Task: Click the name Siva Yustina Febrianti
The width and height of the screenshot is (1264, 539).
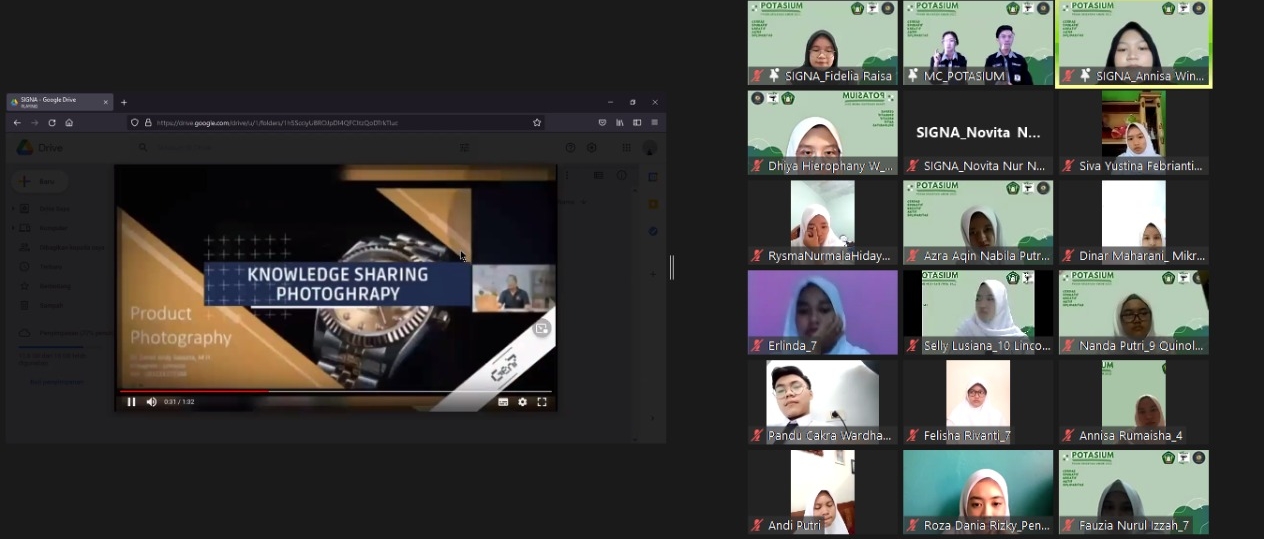Action: (1141, 166)
